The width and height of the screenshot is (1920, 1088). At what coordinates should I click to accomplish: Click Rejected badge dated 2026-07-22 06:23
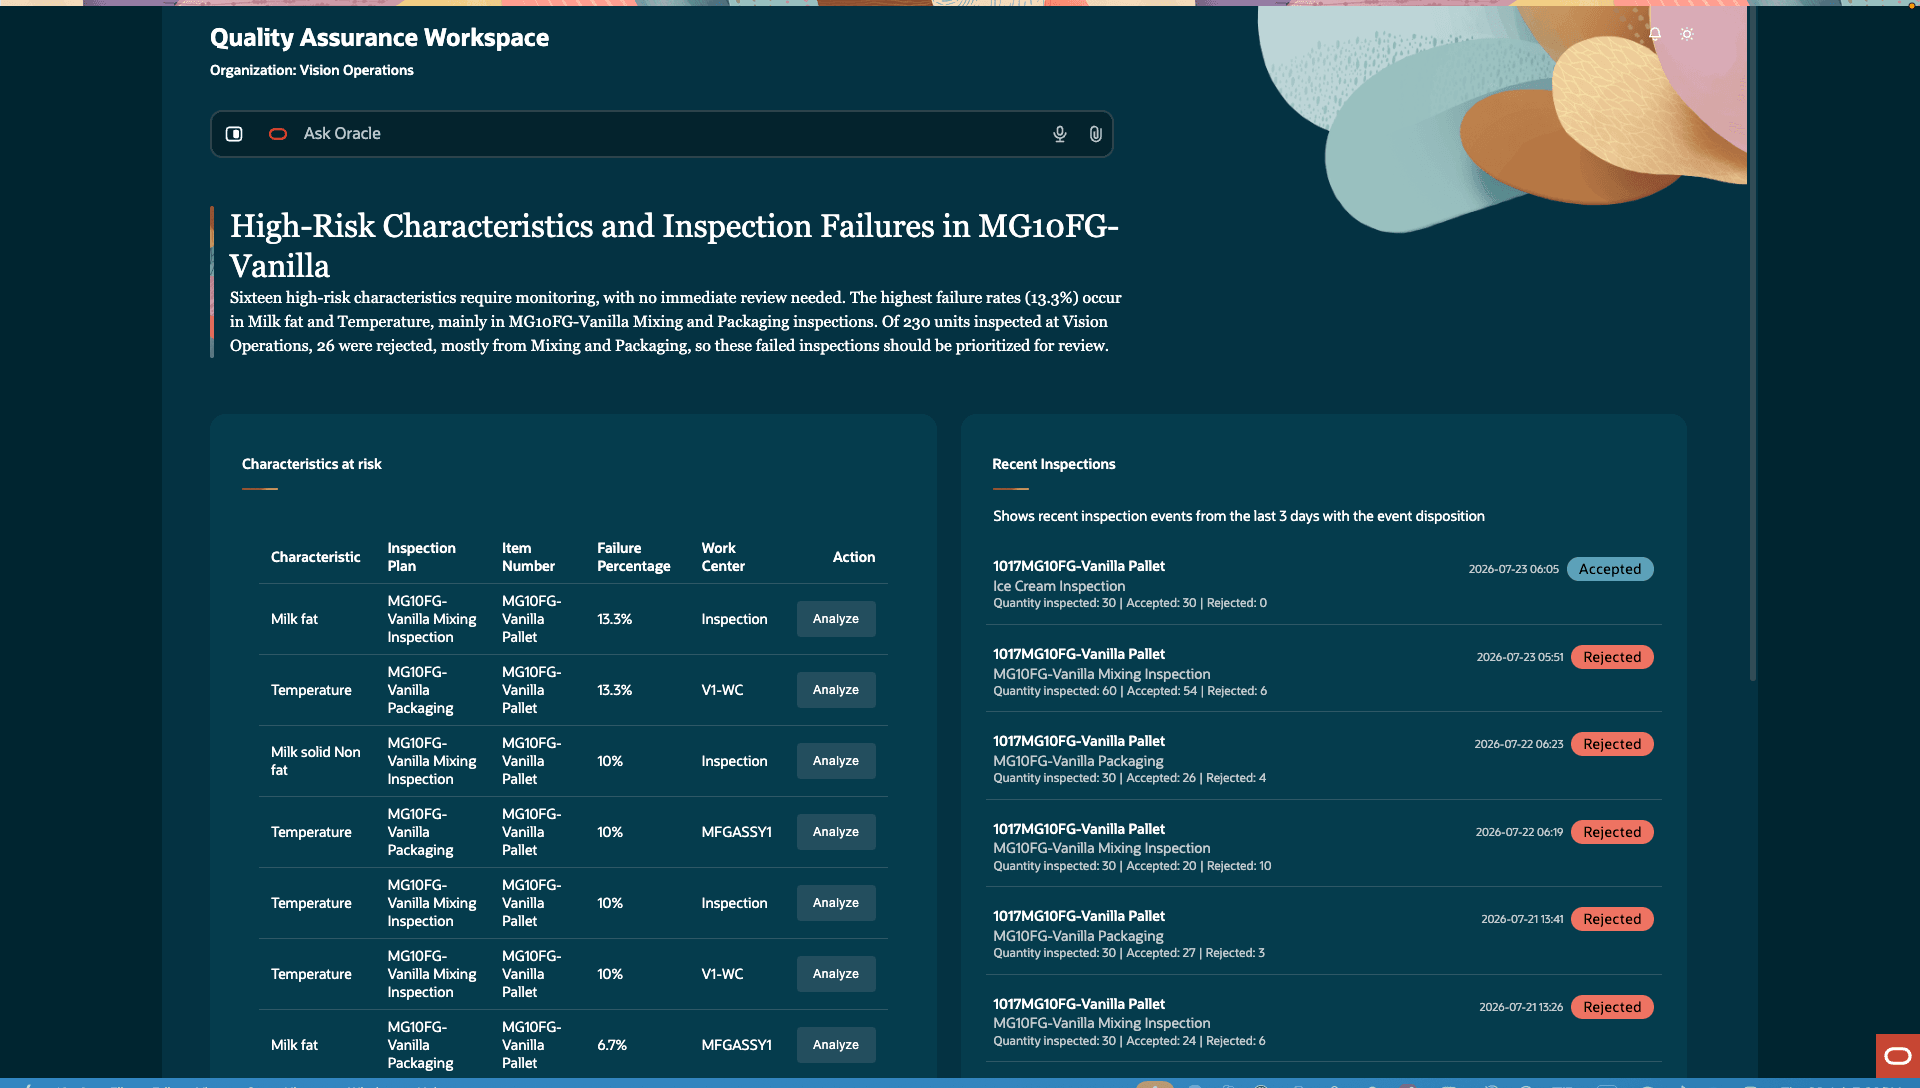[x=1612, y=744]
